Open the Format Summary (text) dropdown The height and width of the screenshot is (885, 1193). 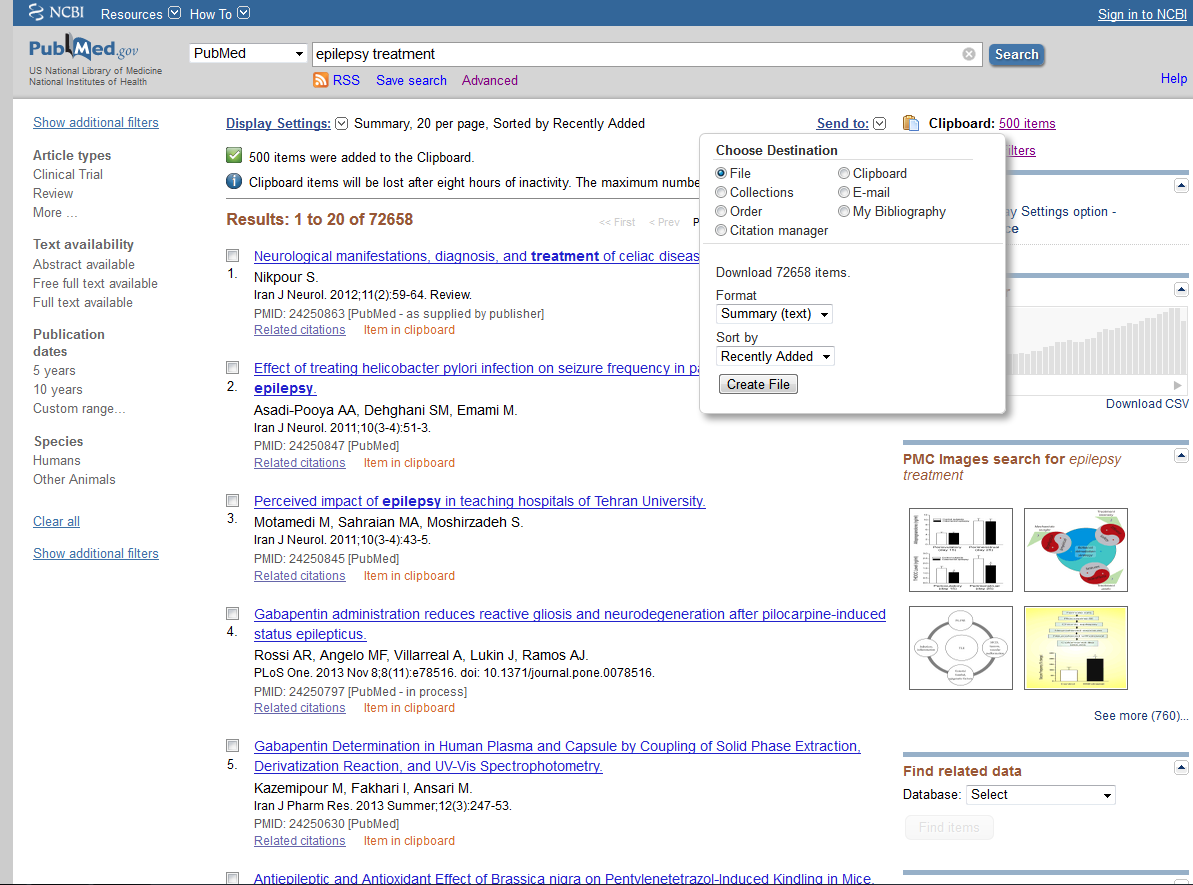click(x=775, y=314)
